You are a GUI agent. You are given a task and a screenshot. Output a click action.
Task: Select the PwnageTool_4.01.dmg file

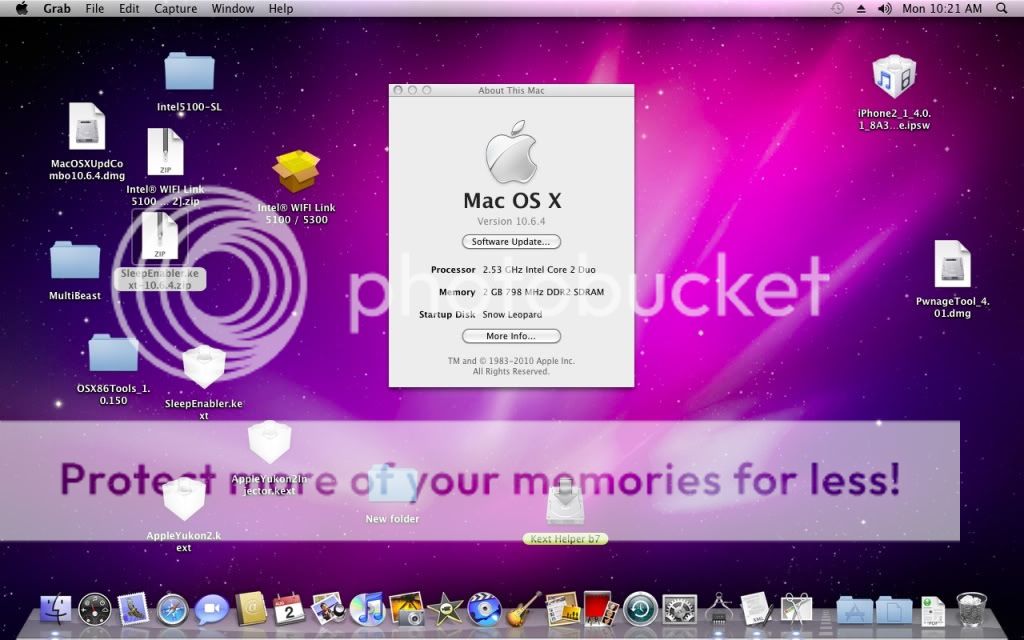click(x=952, y=266)
